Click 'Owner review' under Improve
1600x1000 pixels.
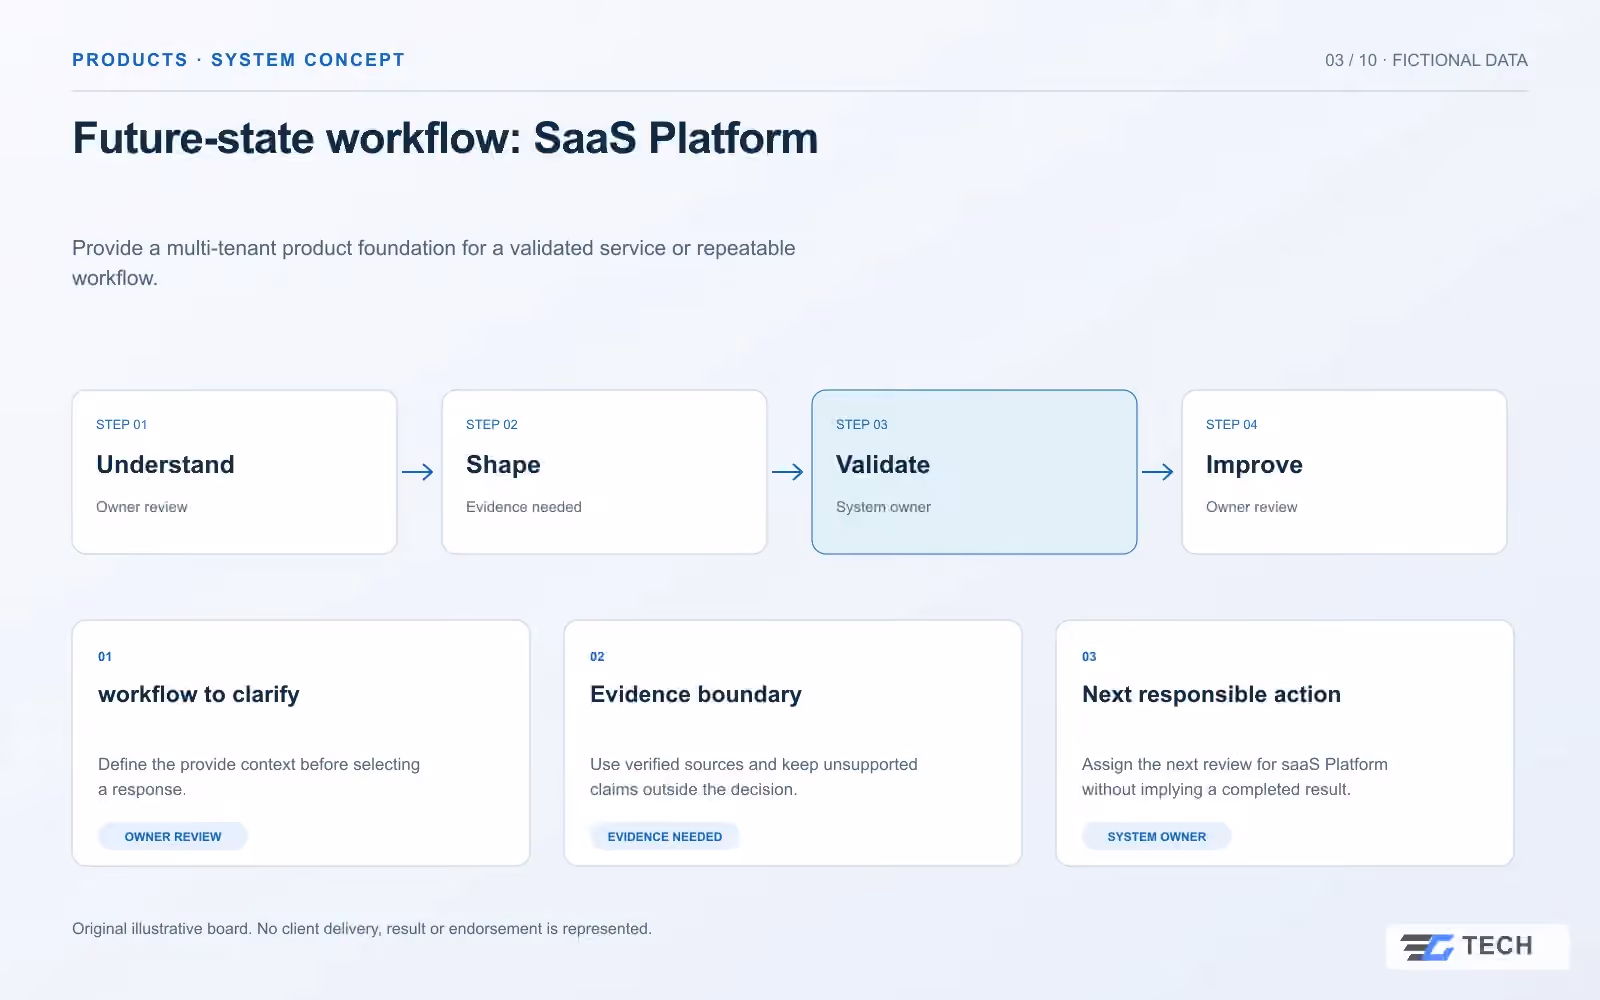(x=1252, y=507)
